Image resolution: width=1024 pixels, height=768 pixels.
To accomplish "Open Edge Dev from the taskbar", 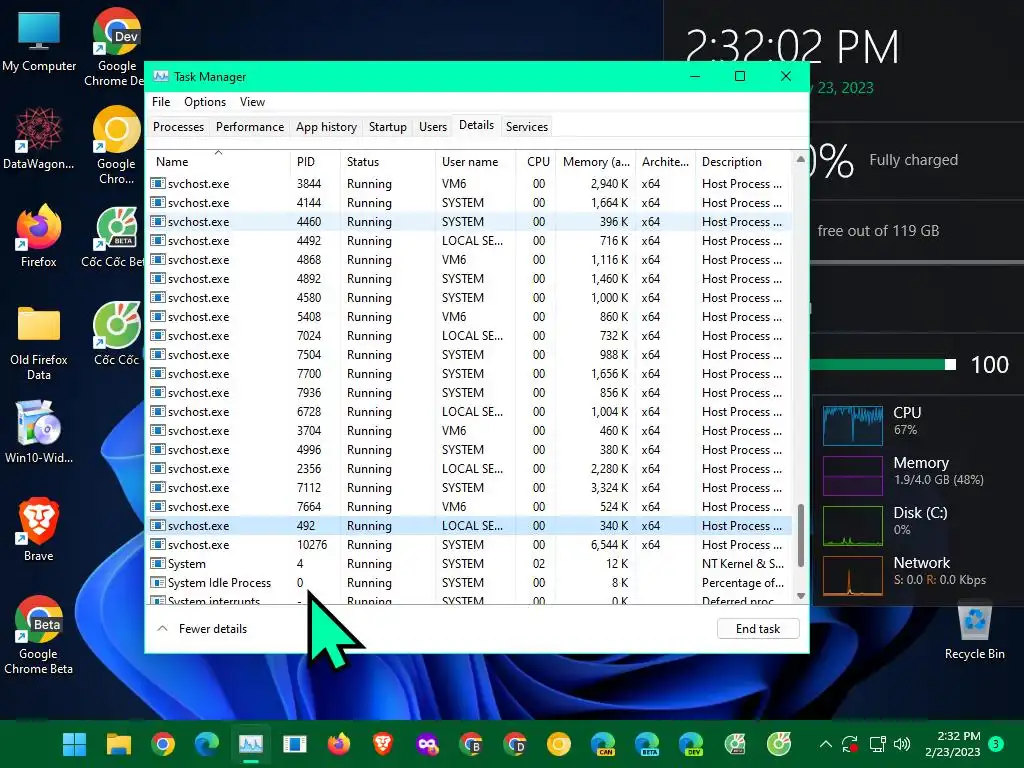I will point(690,744).
